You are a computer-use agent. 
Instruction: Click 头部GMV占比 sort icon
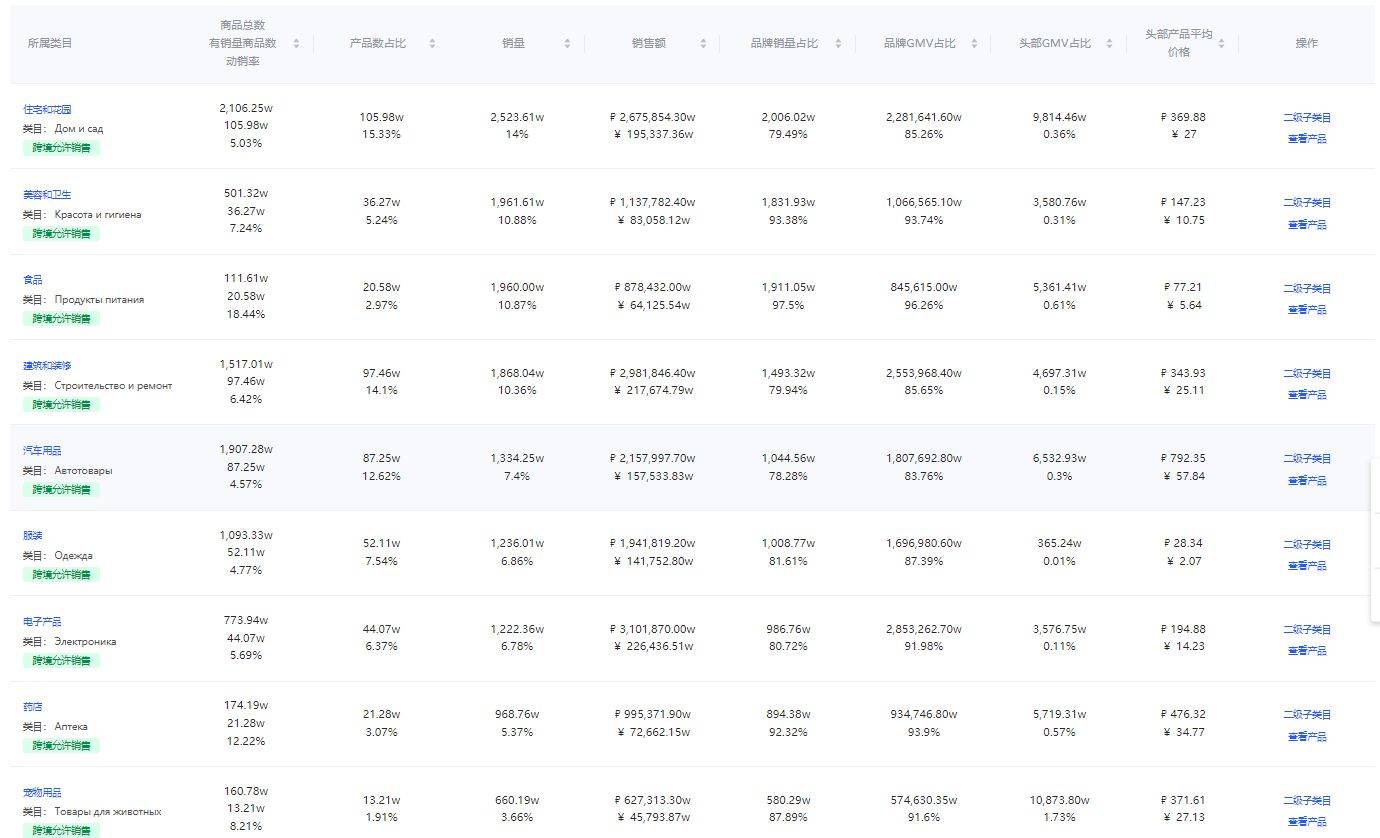coord(1110,44)
